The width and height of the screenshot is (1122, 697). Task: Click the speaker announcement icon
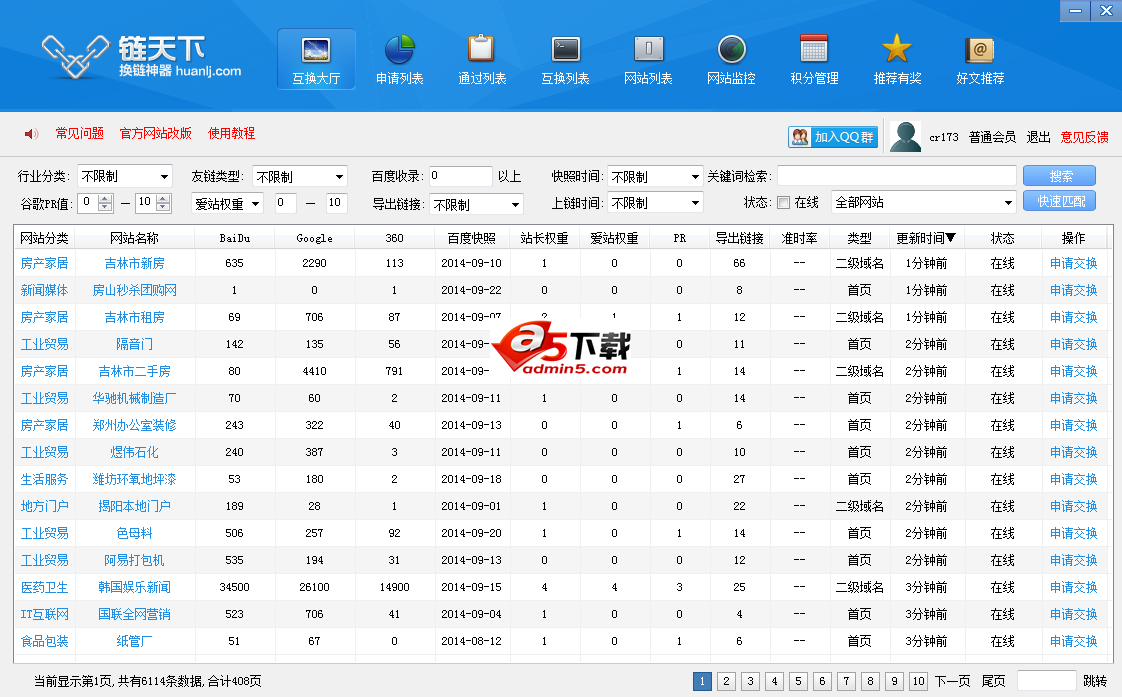(31, 134)
